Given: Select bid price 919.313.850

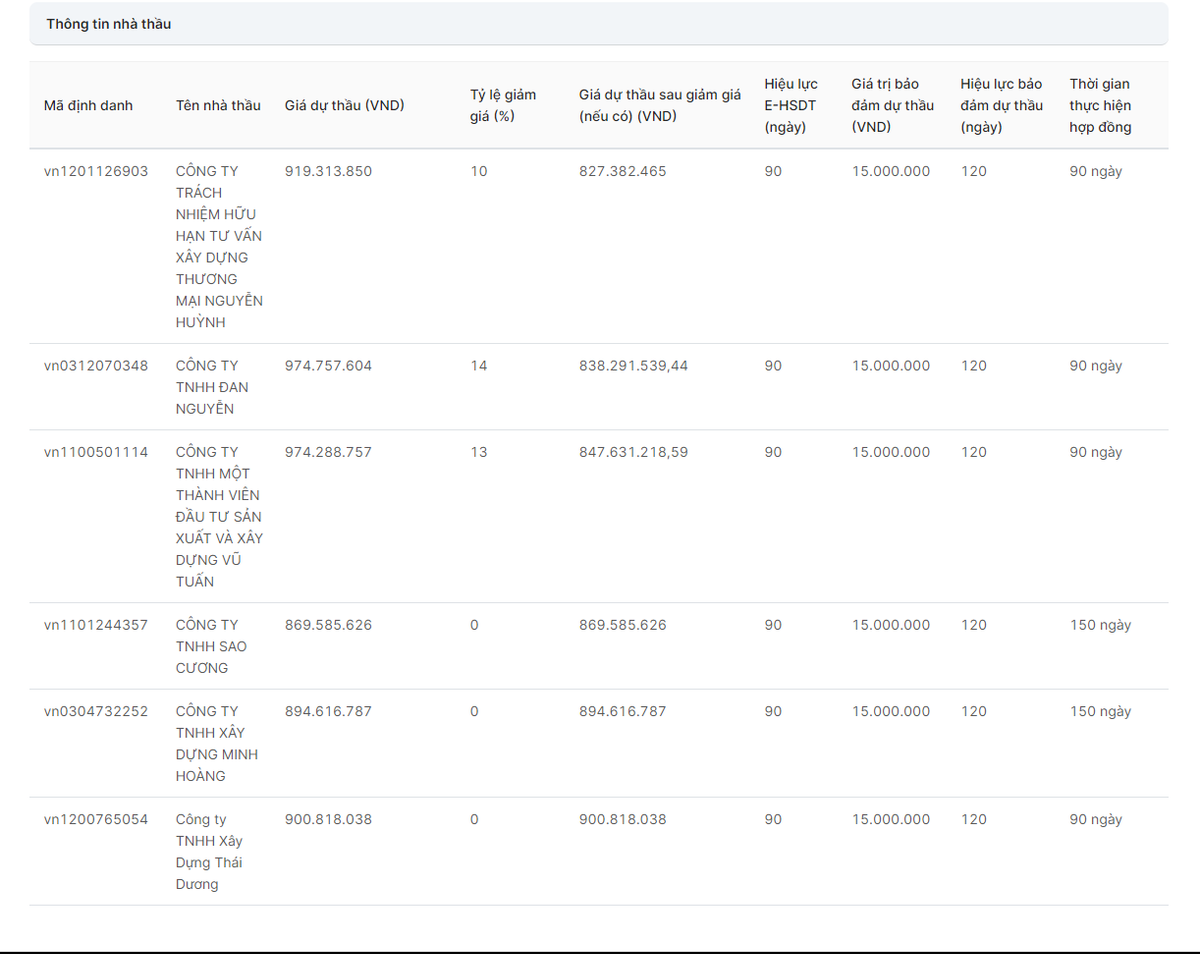Looking at the screenshot, I should coord(328,171).
